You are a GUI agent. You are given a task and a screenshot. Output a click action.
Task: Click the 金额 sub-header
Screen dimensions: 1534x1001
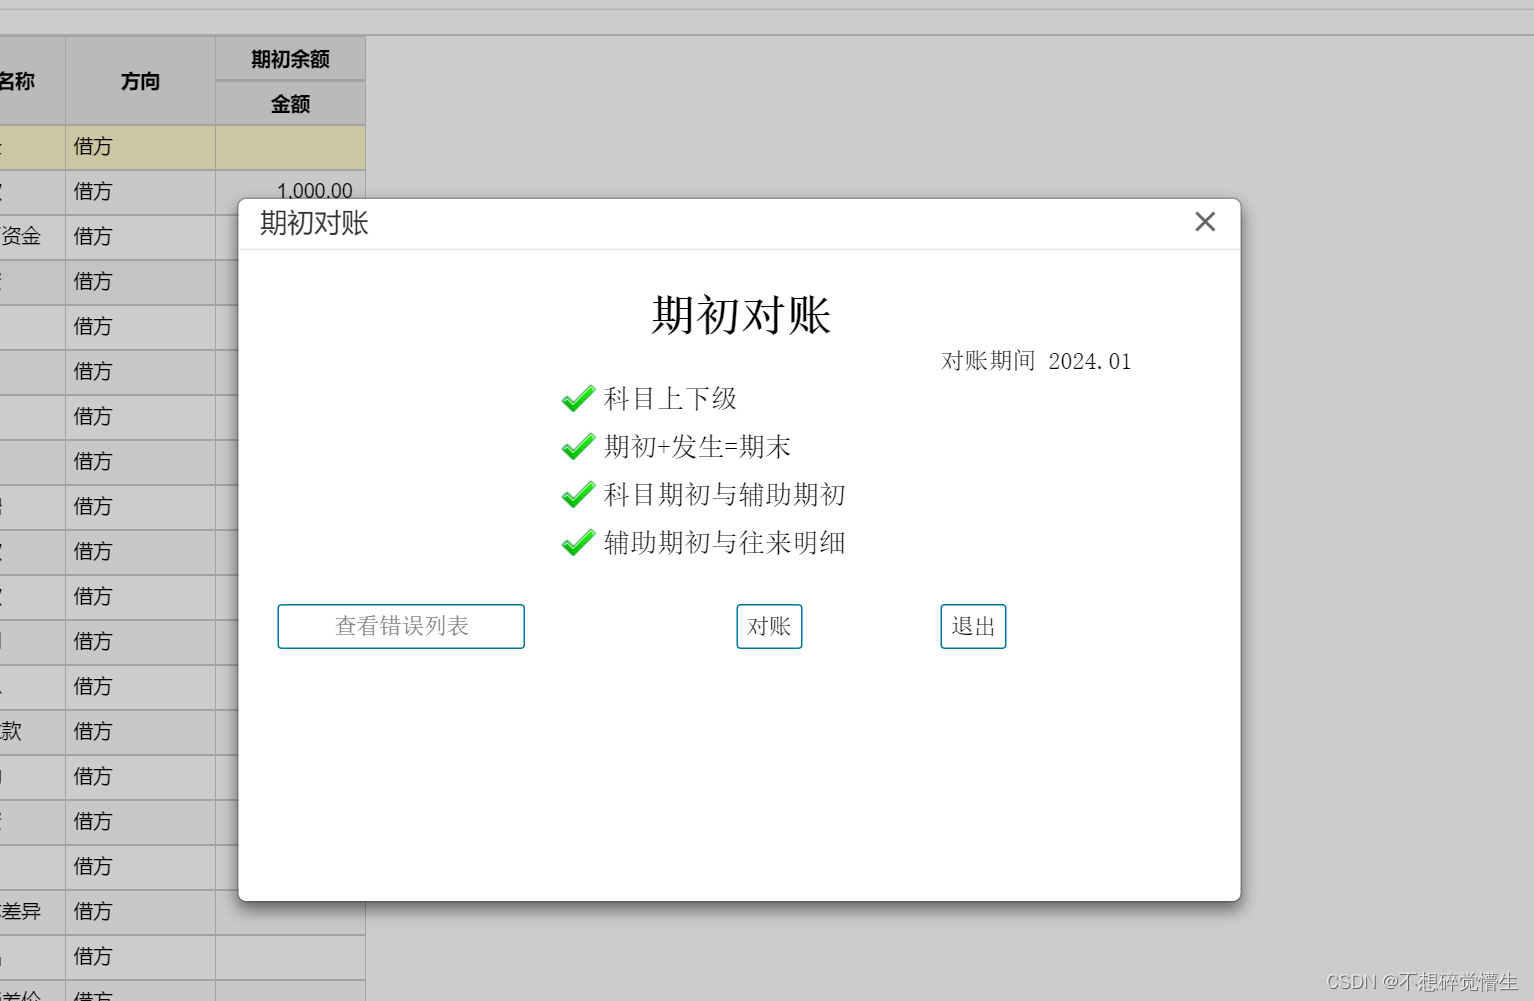pyautogui.click(x=290, y=104)
